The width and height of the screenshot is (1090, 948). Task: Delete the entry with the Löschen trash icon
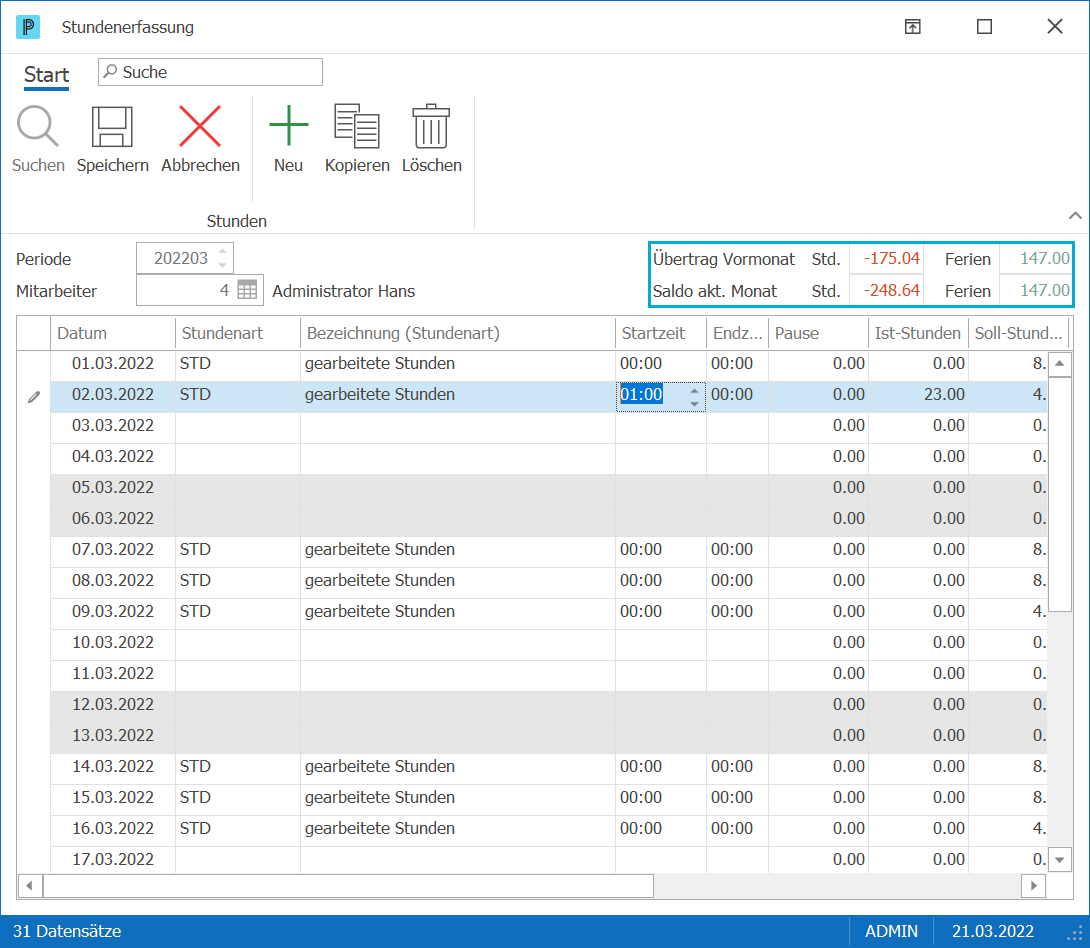click(x=431, y=126)
